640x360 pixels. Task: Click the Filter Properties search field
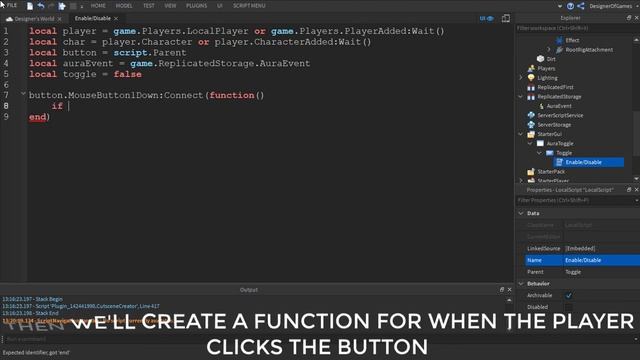[x=574, y=200]
